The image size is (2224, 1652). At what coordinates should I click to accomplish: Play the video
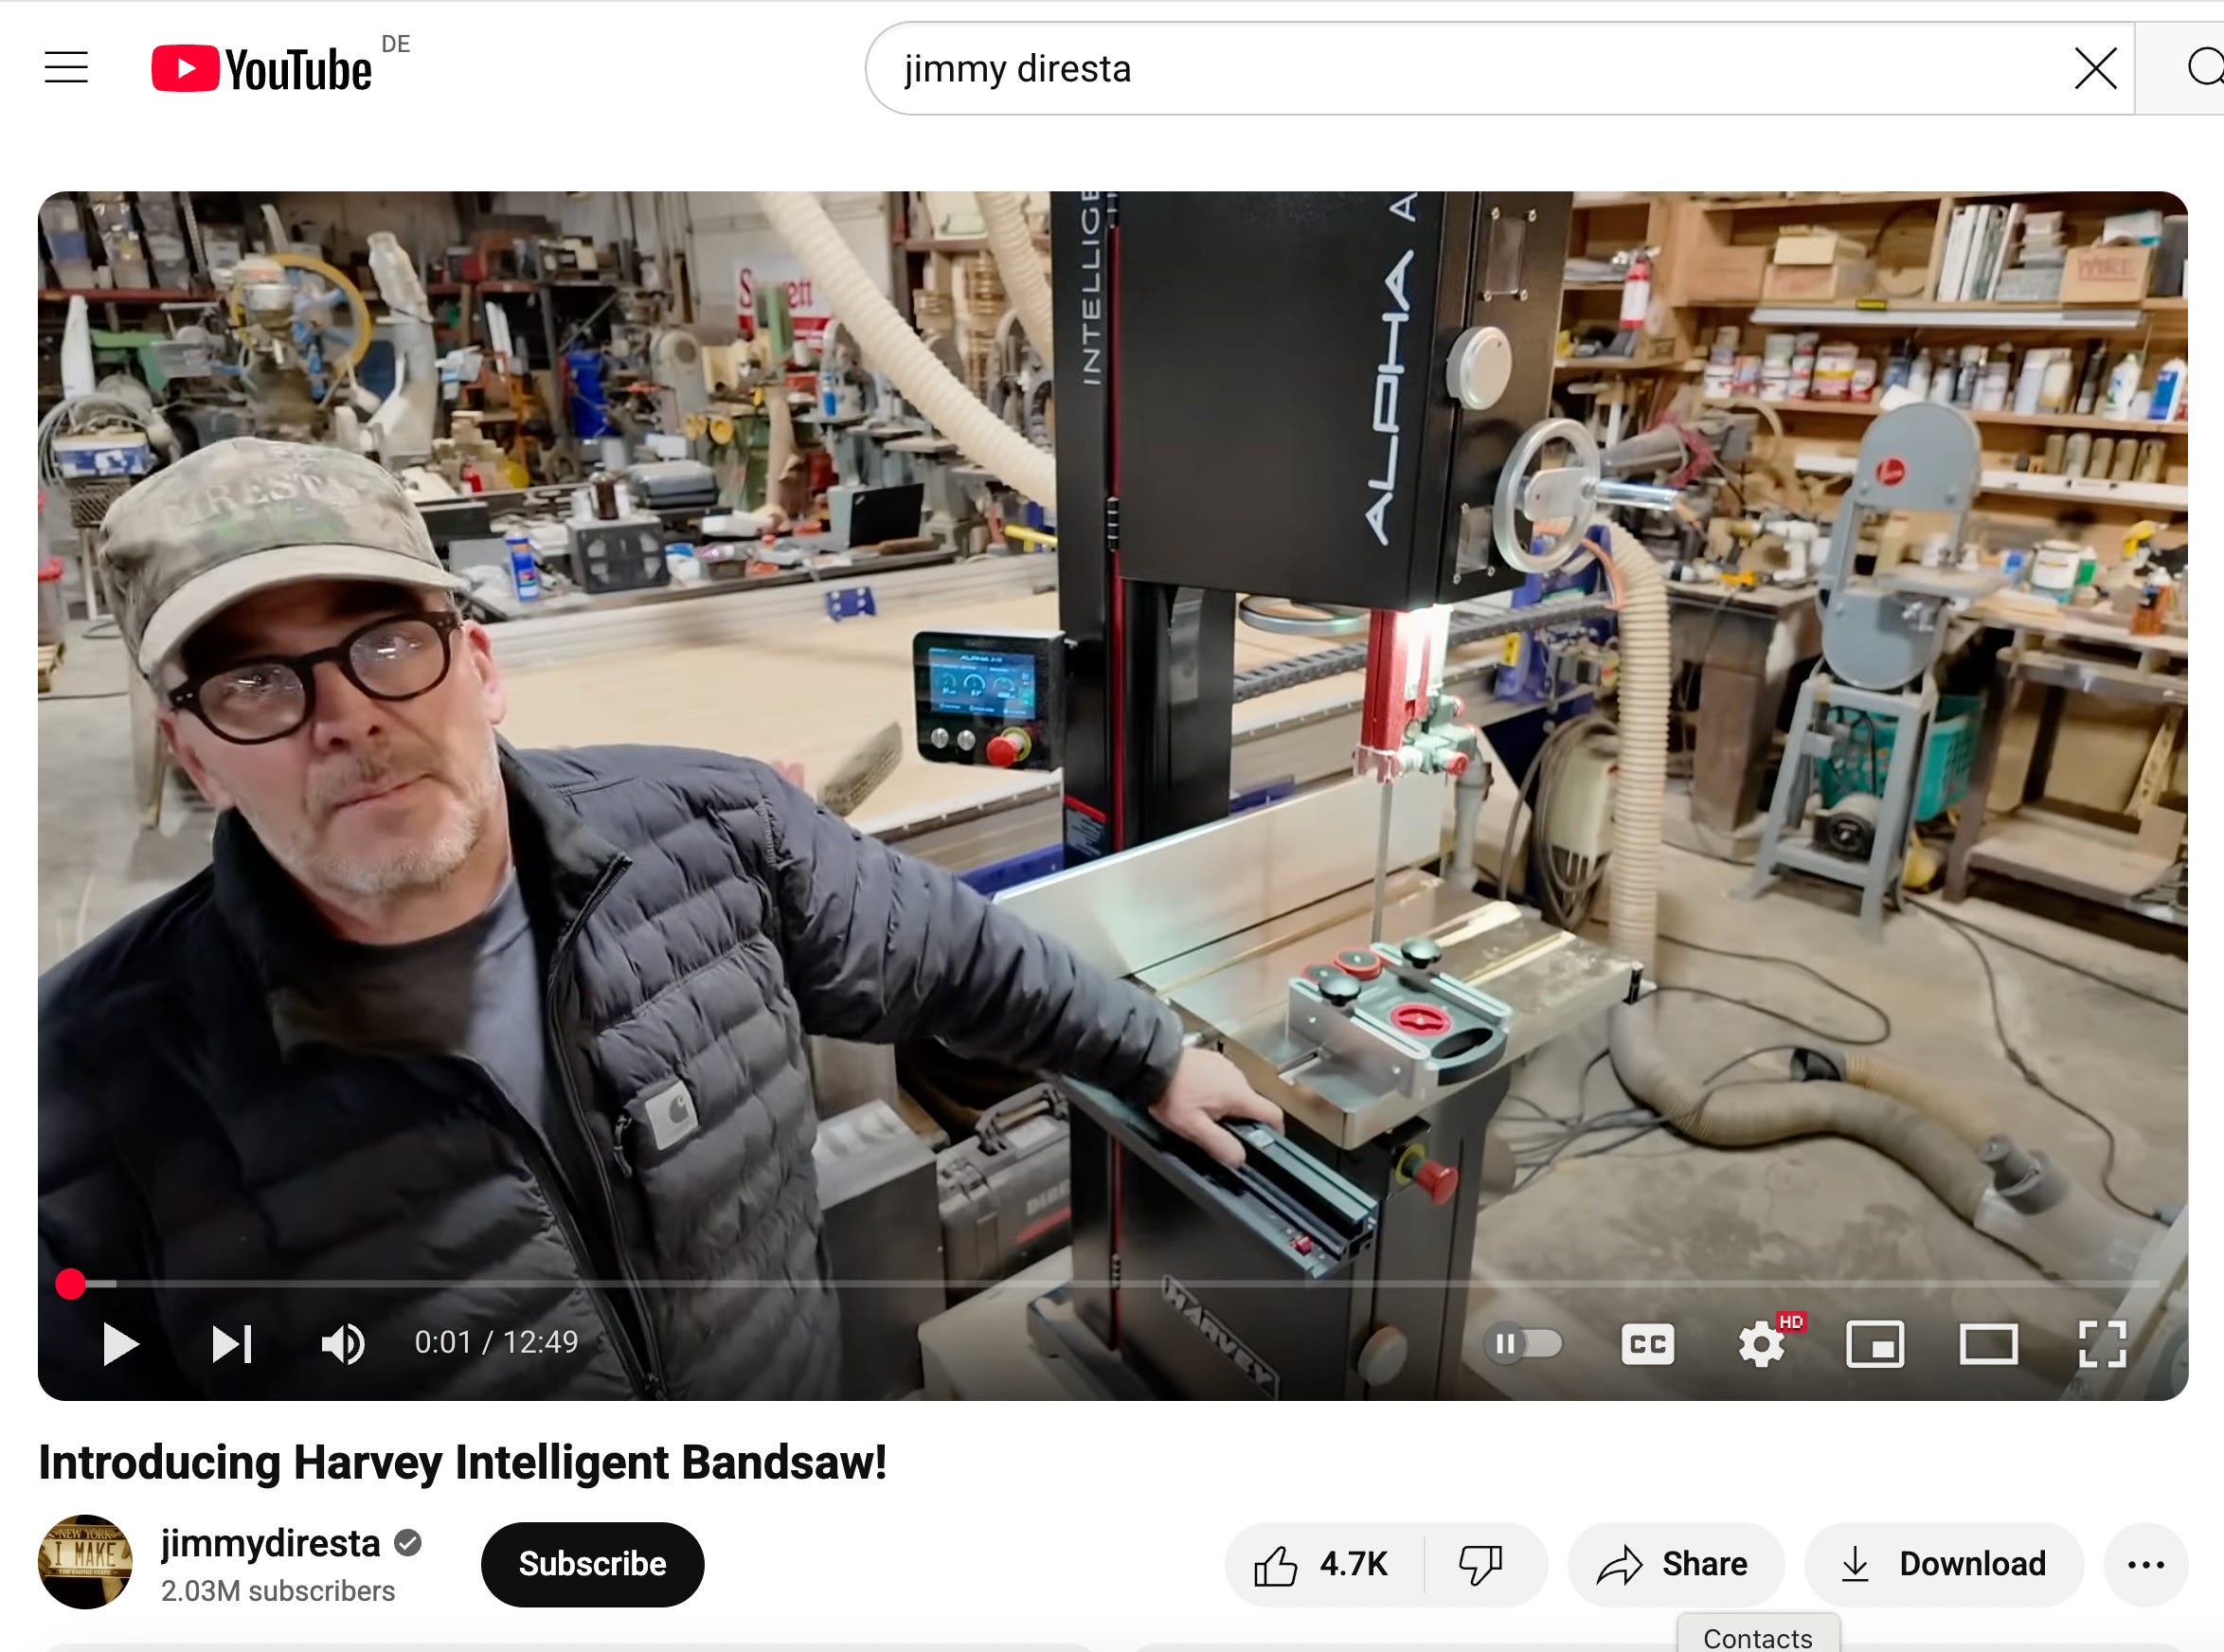[x=120, y=1344]
